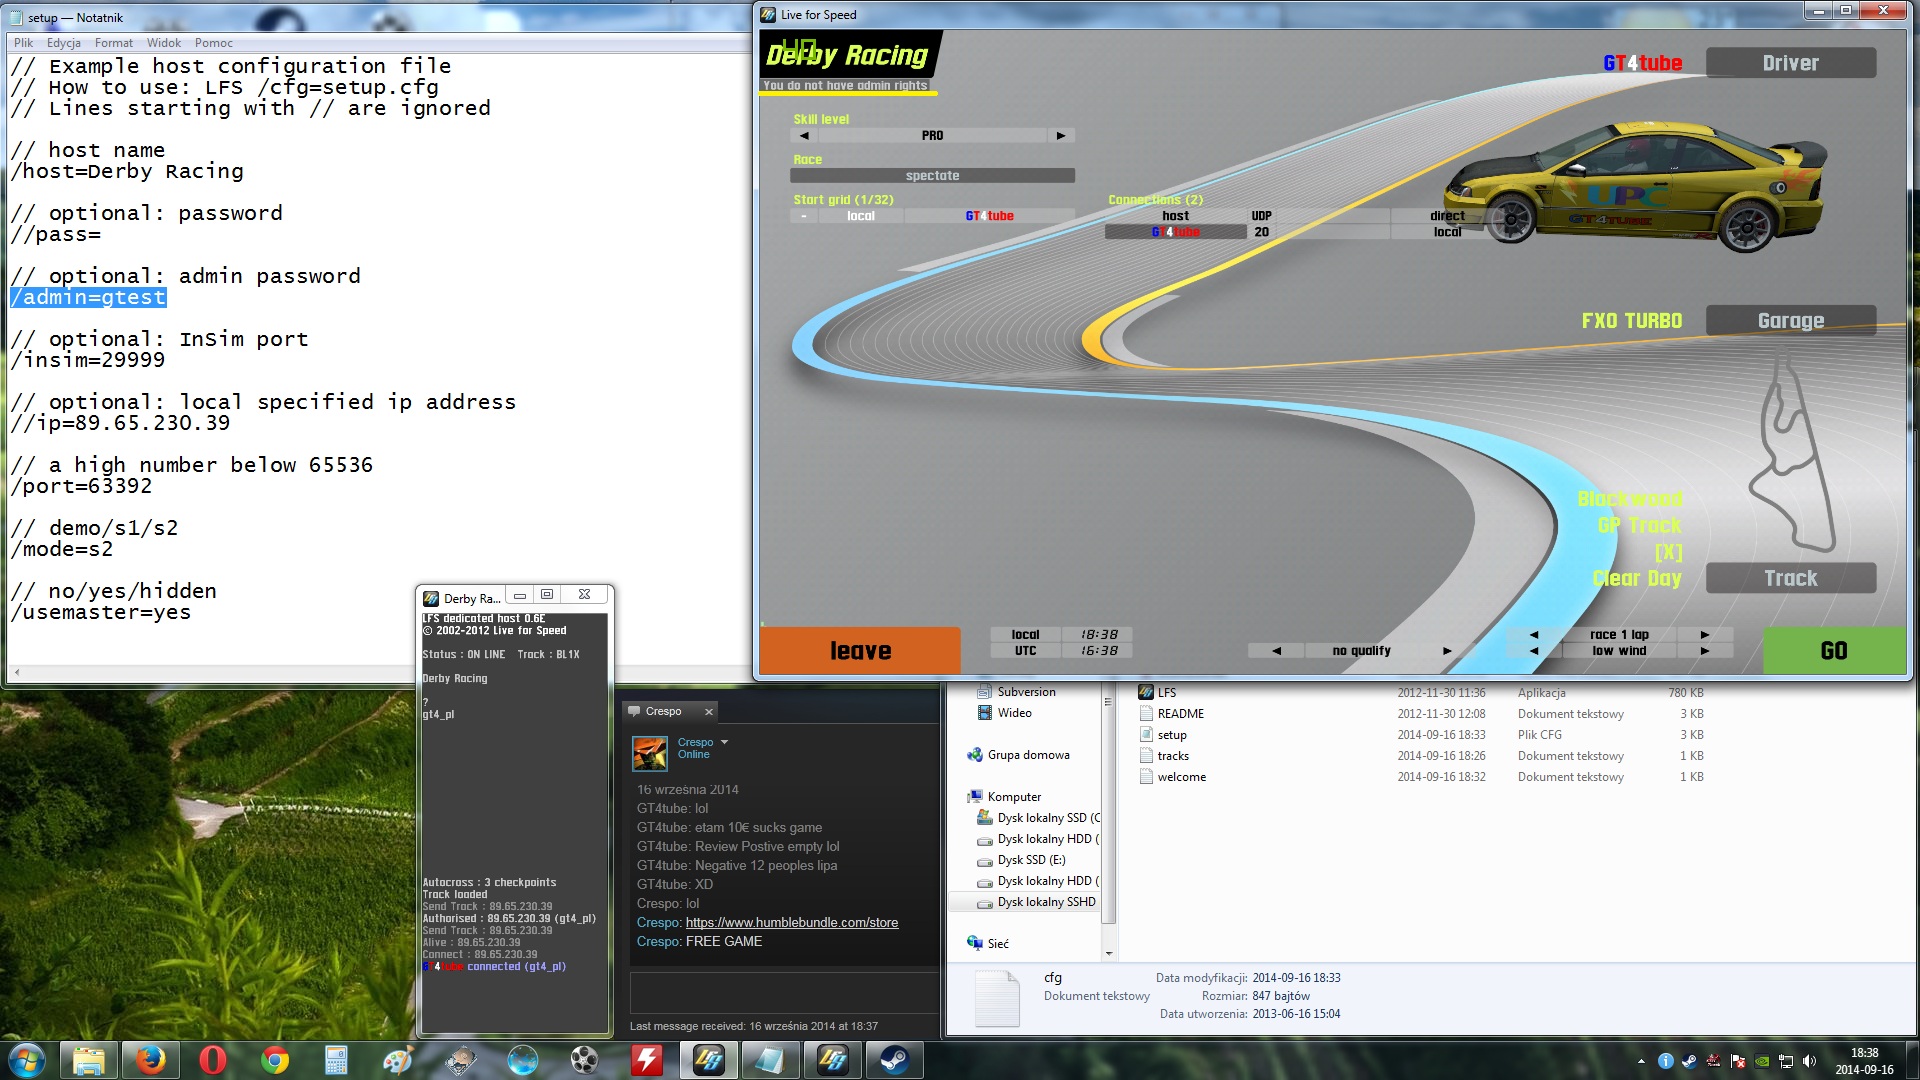Click highlighted /admin=gtest line in Notepad
Image resolution: width=1920 pixels, height=1080 pixels.
tap(88, 298)
